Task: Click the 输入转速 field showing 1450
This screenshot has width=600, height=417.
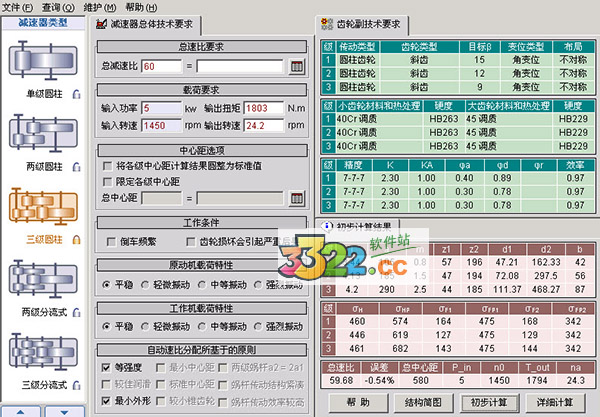Action: click(x=161, y=125)
